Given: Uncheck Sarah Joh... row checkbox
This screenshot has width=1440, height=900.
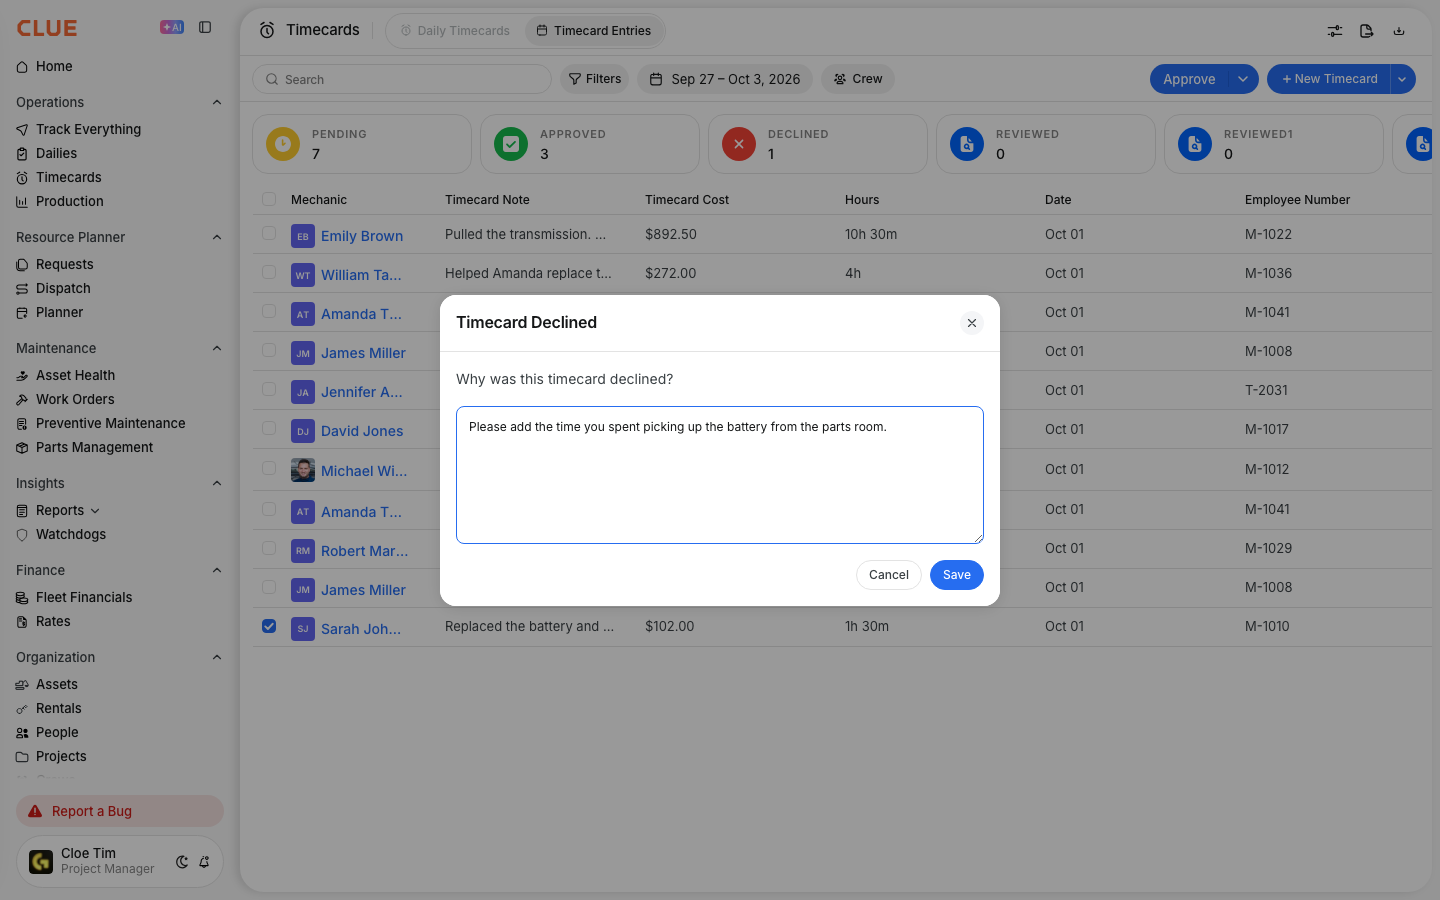Looking at the screenshot, I should click(x=269, y=626).
